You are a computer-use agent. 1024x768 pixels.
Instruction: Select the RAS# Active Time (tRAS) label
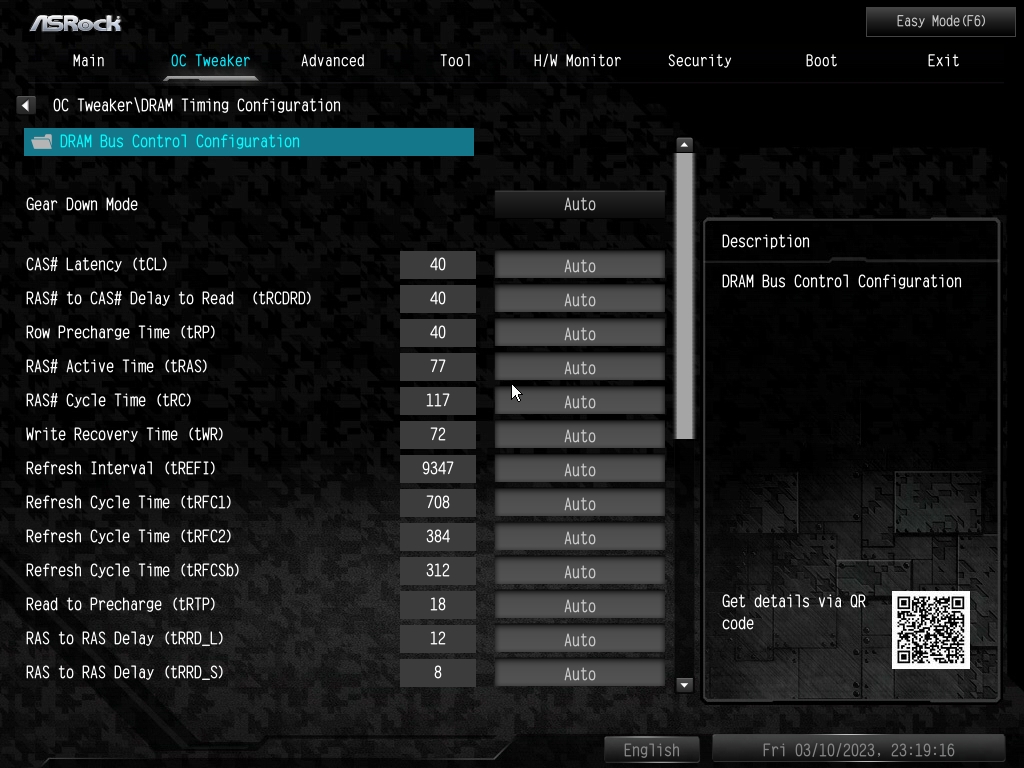pos(117,366)
